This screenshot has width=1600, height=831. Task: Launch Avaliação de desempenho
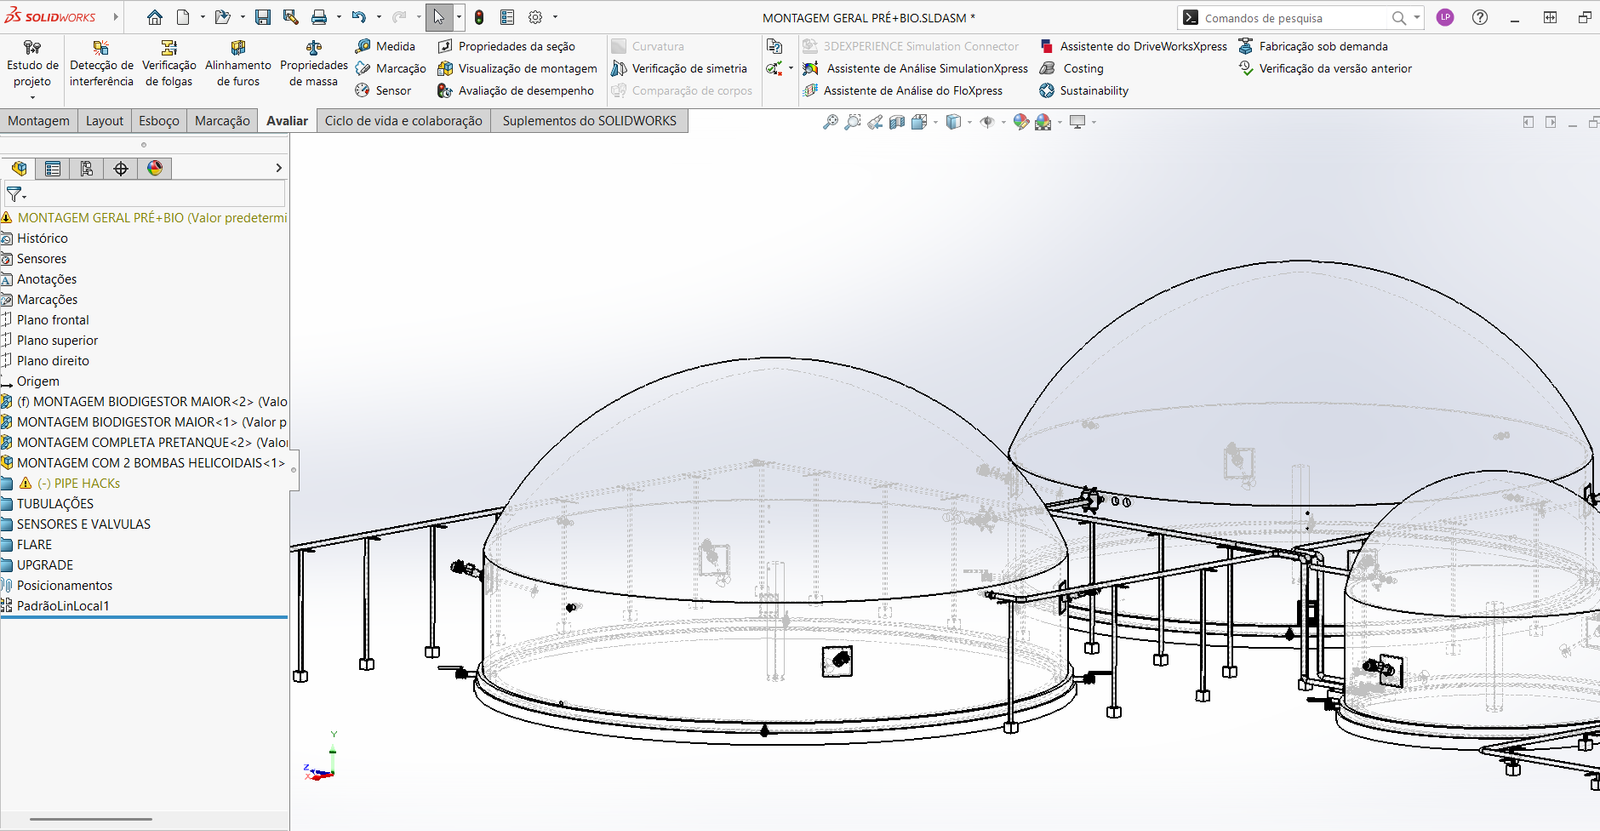(515, 90)
